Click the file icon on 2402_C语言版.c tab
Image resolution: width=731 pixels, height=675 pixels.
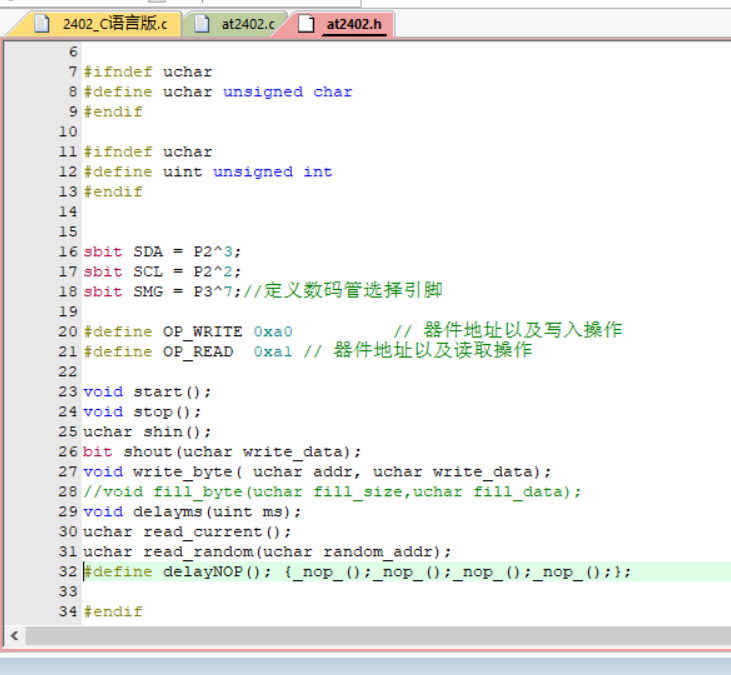42,23
